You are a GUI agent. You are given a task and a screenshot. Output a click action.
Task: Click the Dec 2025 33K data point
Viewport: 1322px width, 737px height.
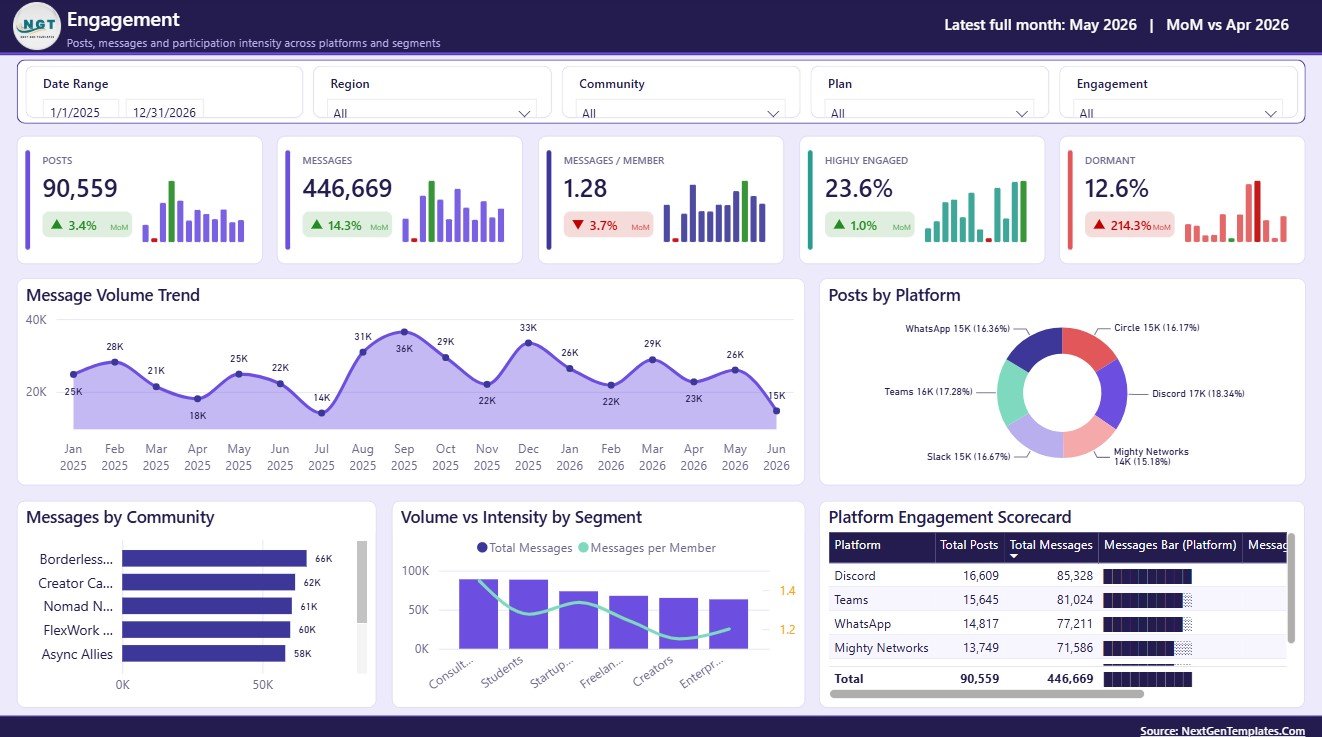click(x=528, y=343)
